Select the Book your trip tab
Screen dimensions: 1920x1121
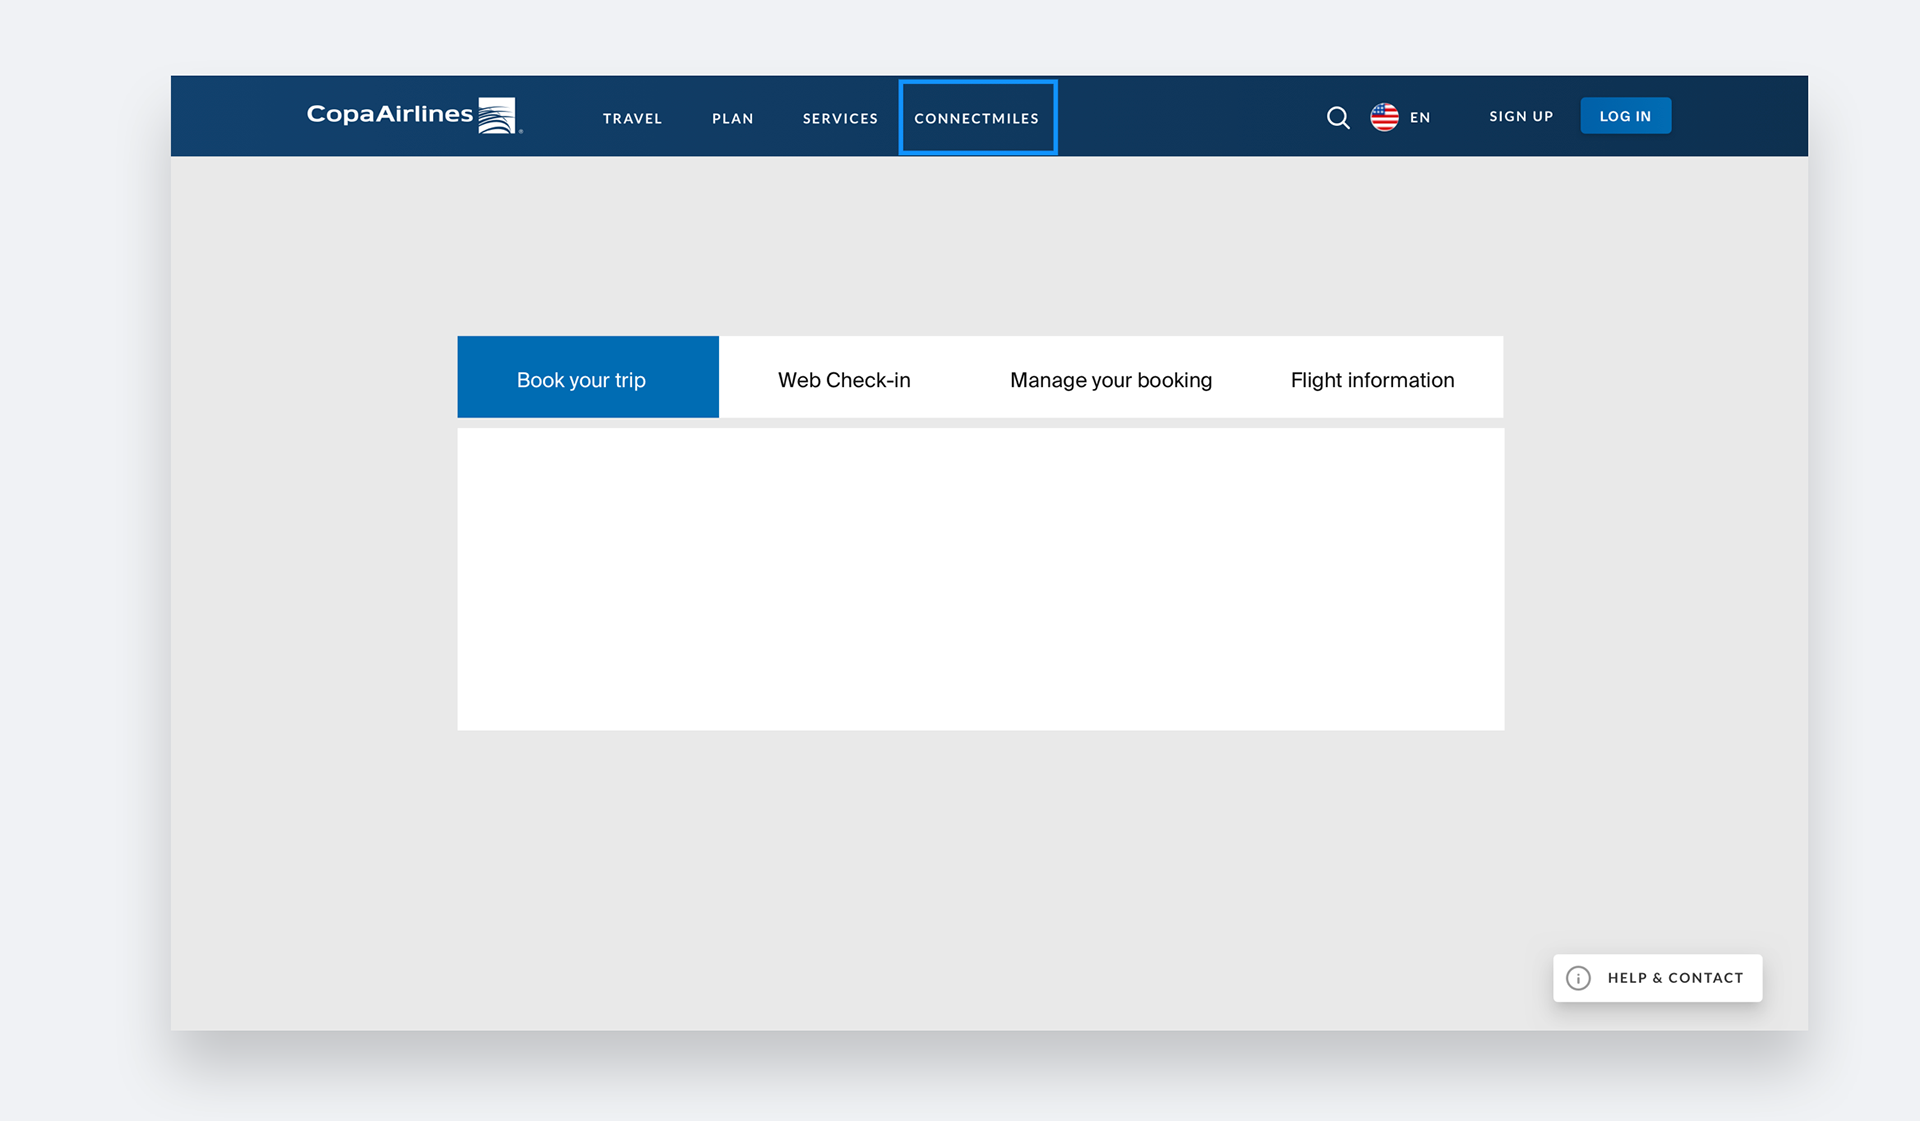(x=588, y=377)
